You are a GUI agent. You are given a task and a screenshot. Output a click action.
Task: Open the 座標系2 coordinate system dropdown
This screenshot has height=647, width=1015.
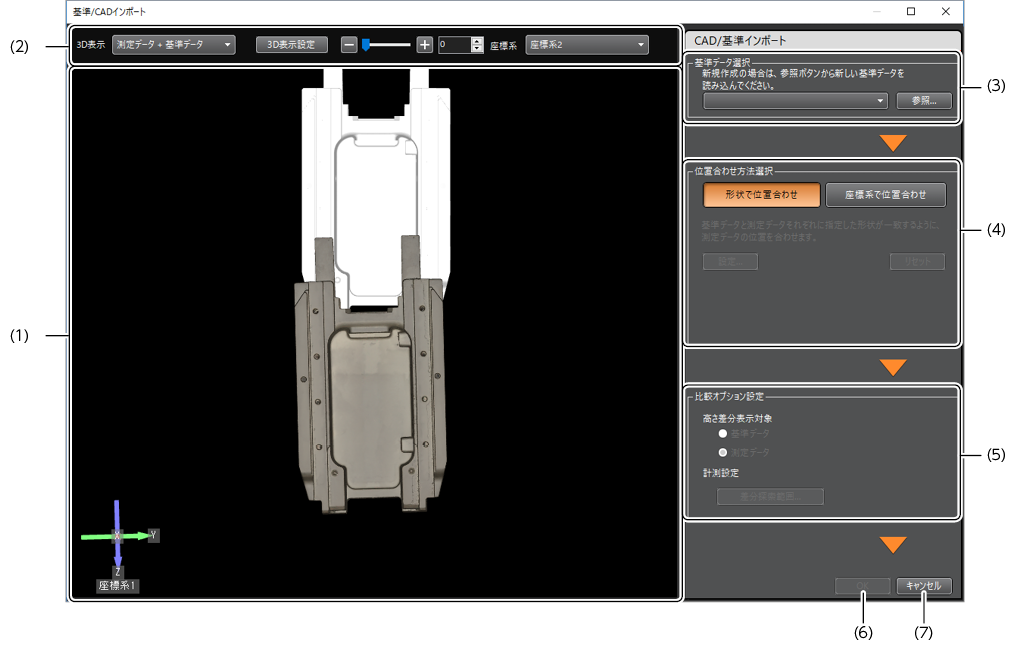pyautogui.click(x=586, y=45)
